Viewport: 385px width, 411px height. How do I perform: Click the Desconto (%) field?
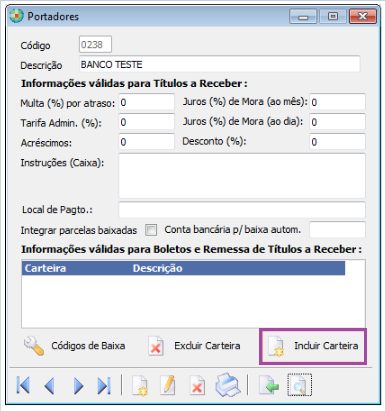[x=337, y=142]
